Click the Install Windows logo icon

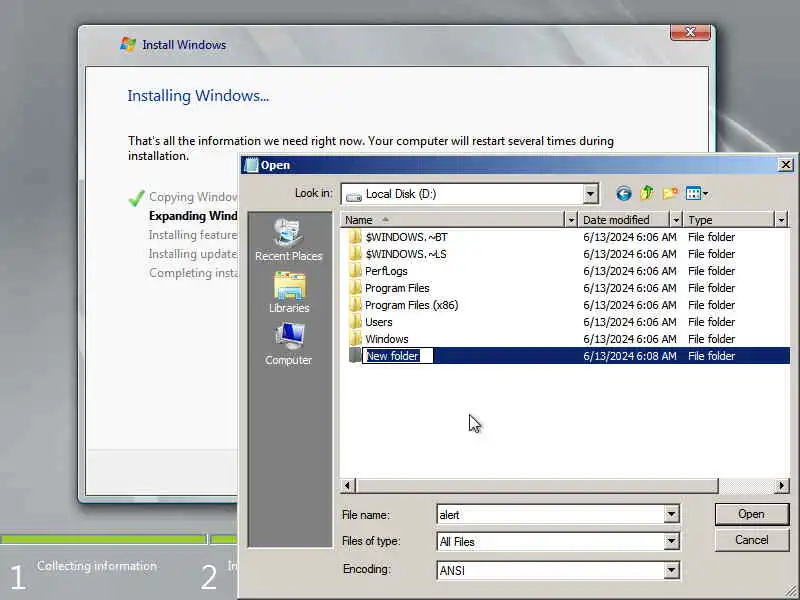[128, 44]
